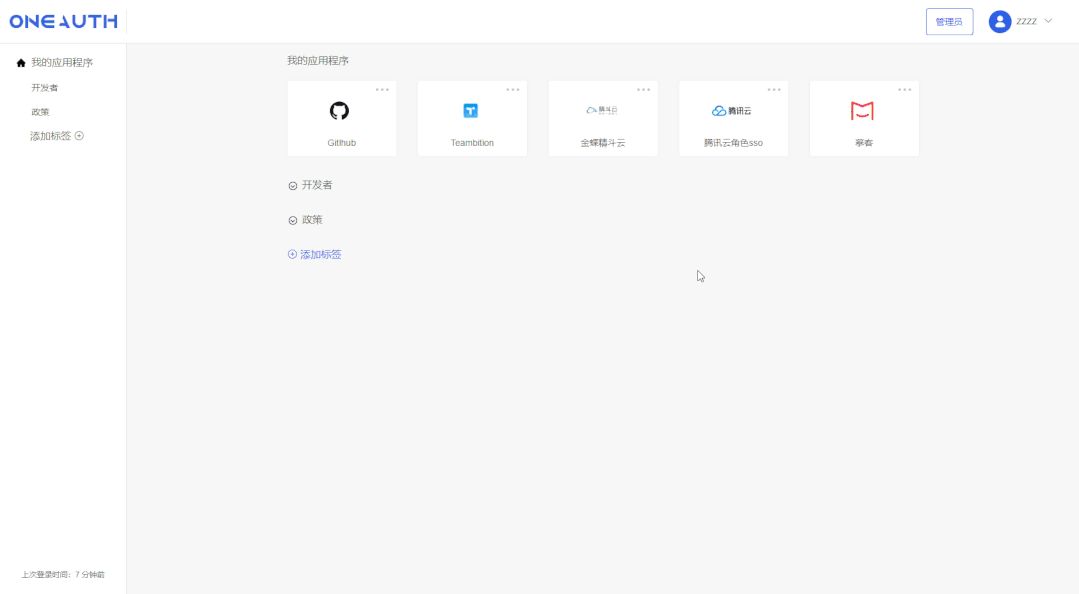Click the 腾讯云角色sso card label
Viewport: 1079px width, 594px height.
733,142
